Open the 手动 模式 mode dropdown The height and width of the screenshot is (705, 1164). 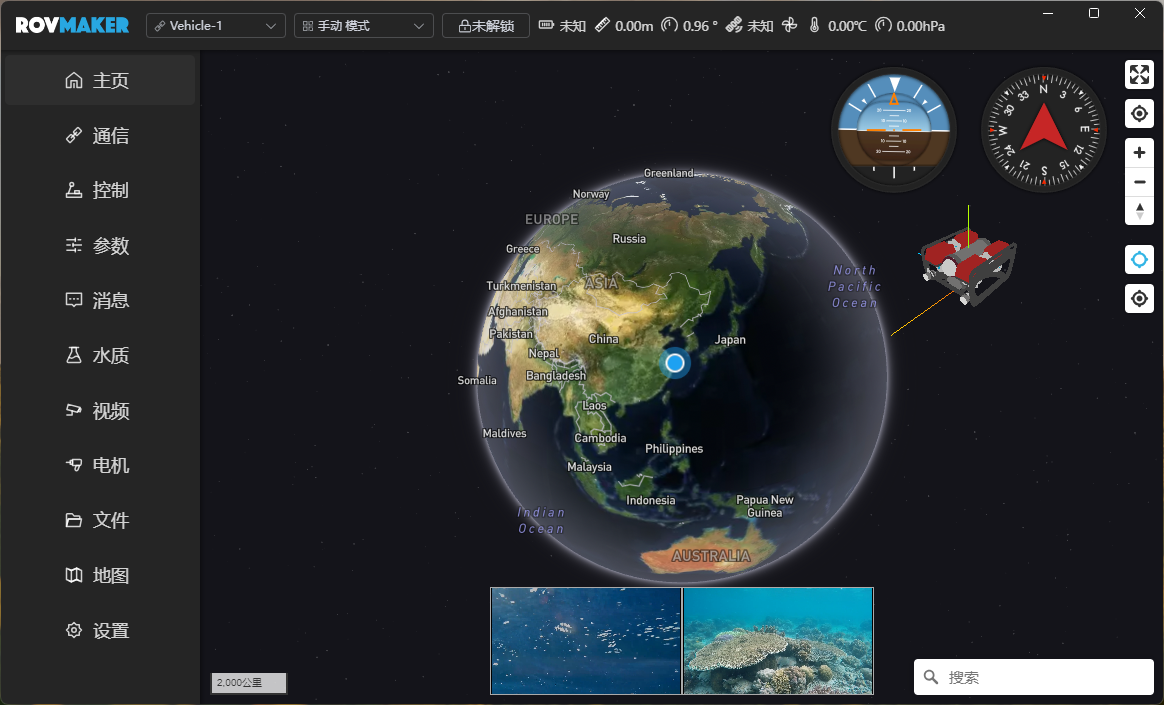pos(364,26)
